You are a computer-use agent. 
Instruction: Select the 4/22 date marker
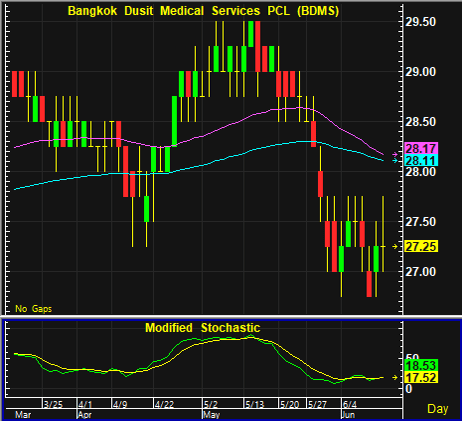(x=164, y=404)
